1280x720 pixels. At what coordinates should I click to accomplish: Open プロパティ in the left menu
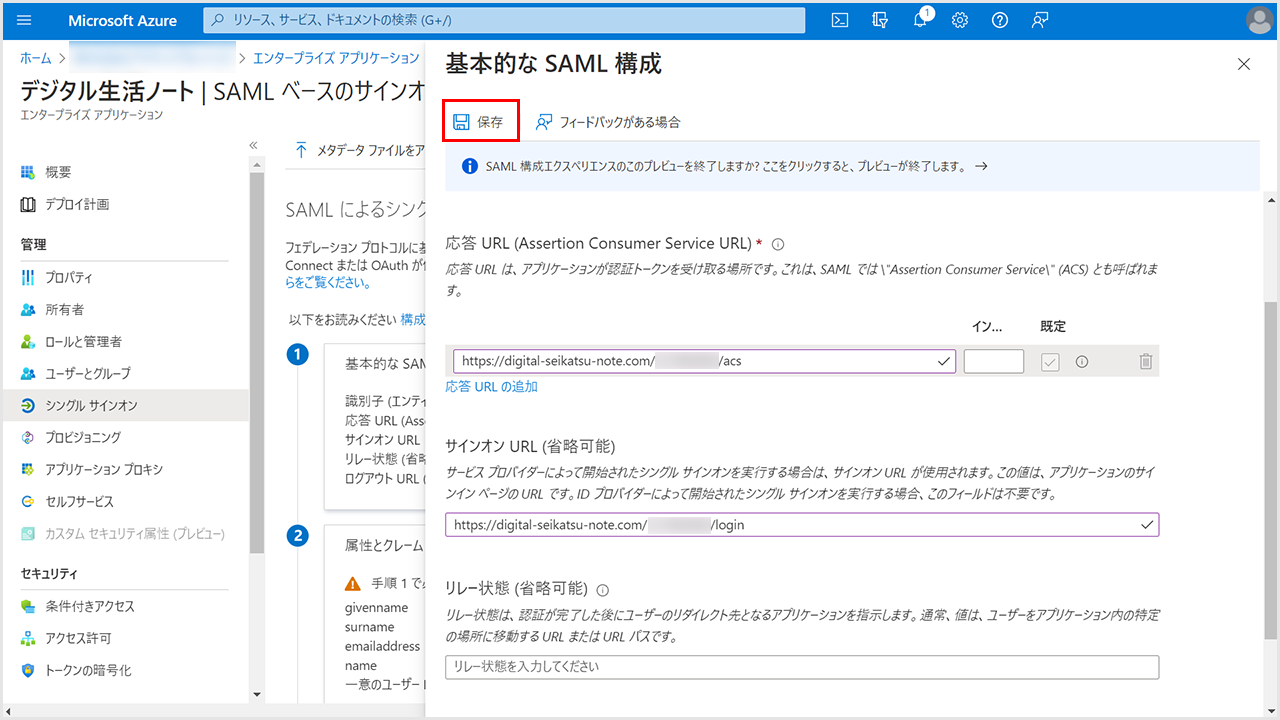69,277
